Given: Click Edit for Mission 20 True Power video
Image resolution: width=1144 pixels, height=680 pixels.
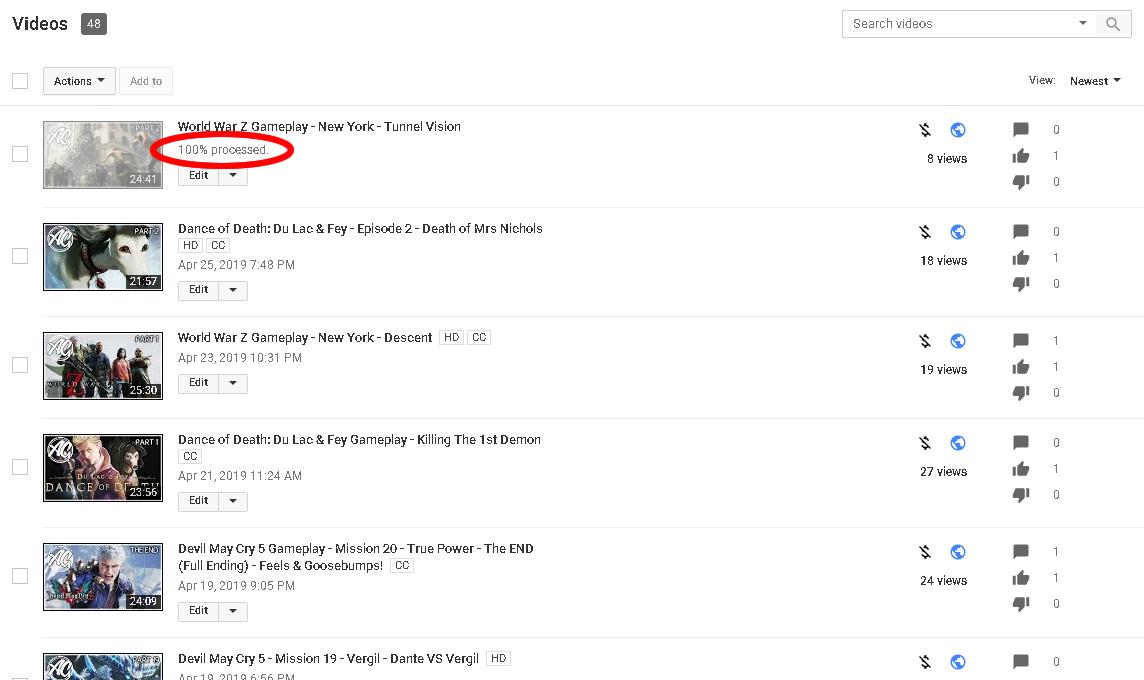Looking at the screenshot, I should pyautogui.click(x=198, y=611).
